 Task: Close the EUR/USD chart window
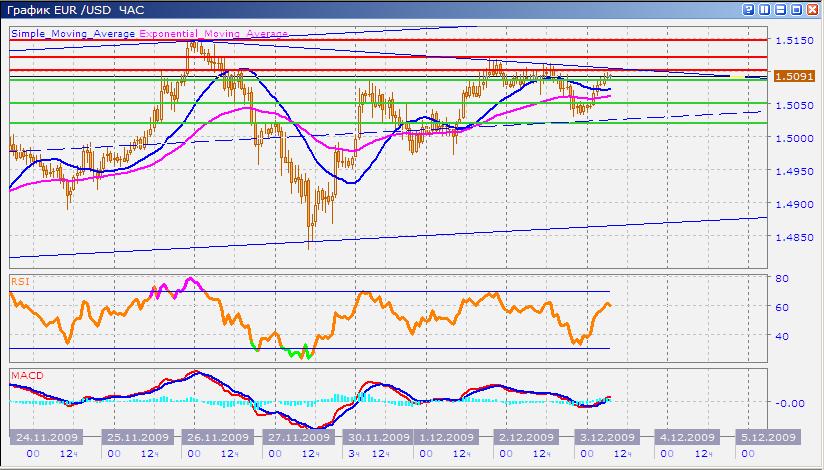[x=813, y=8]
